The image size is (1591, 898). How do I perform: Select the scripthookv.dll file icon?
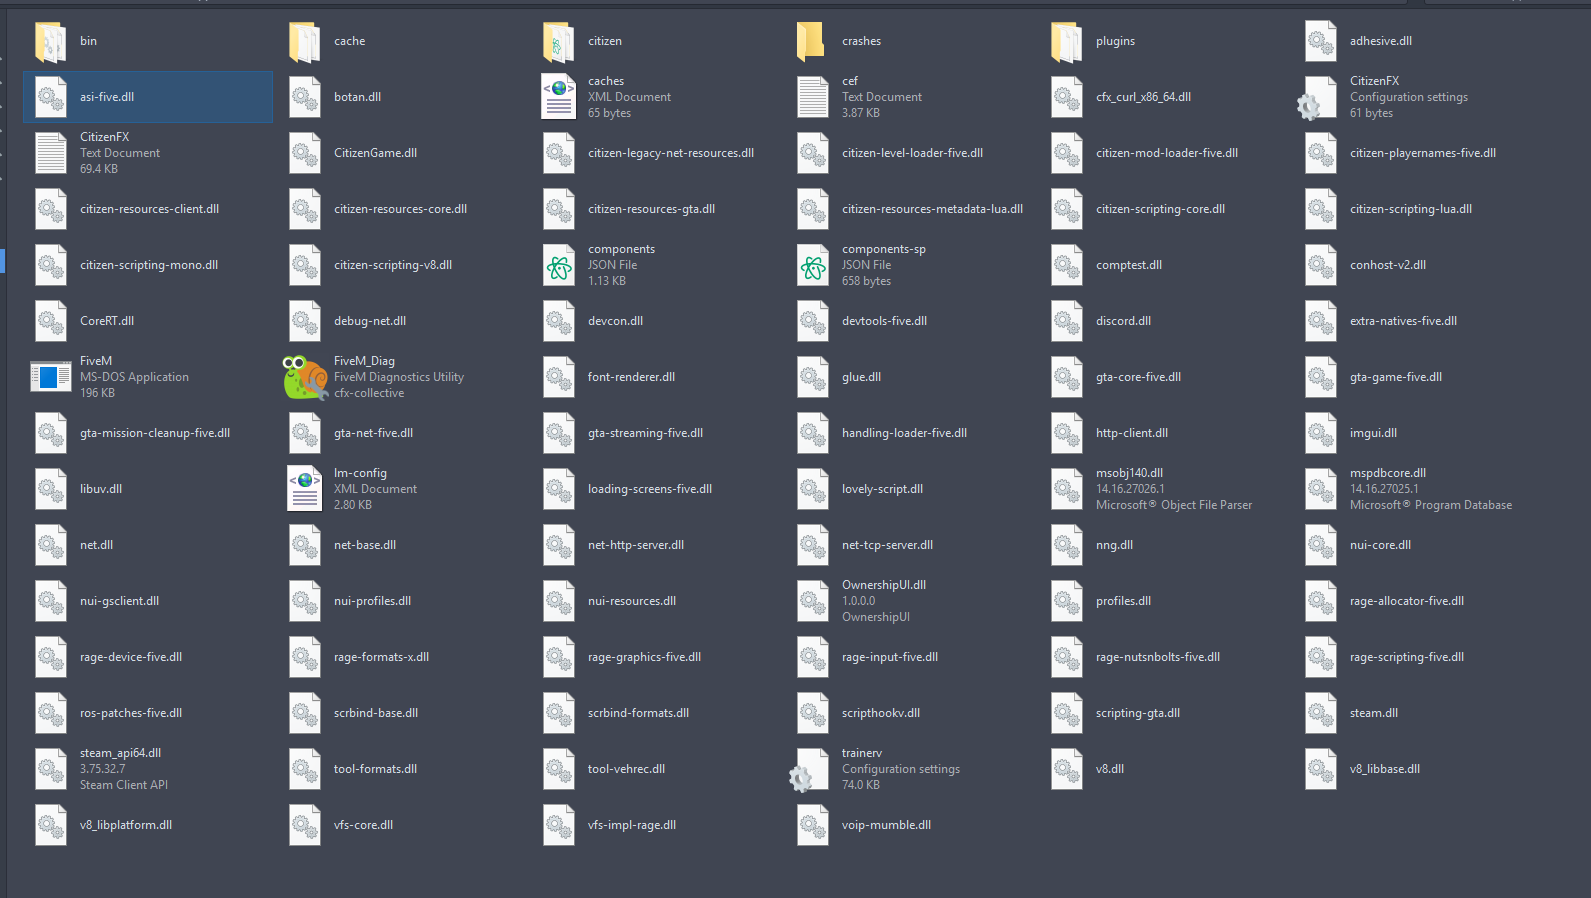(812, 713)
